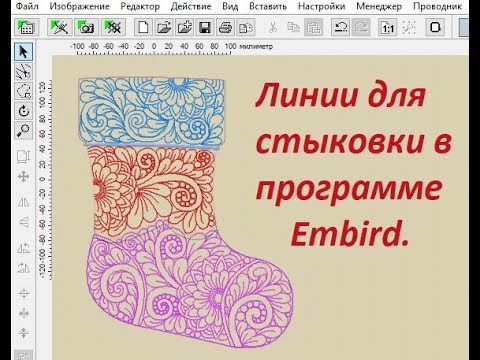The height and width of the screenshot is (360, 480).
Task: Click the flip vertically triangles icon
Action: click(24, 221)
